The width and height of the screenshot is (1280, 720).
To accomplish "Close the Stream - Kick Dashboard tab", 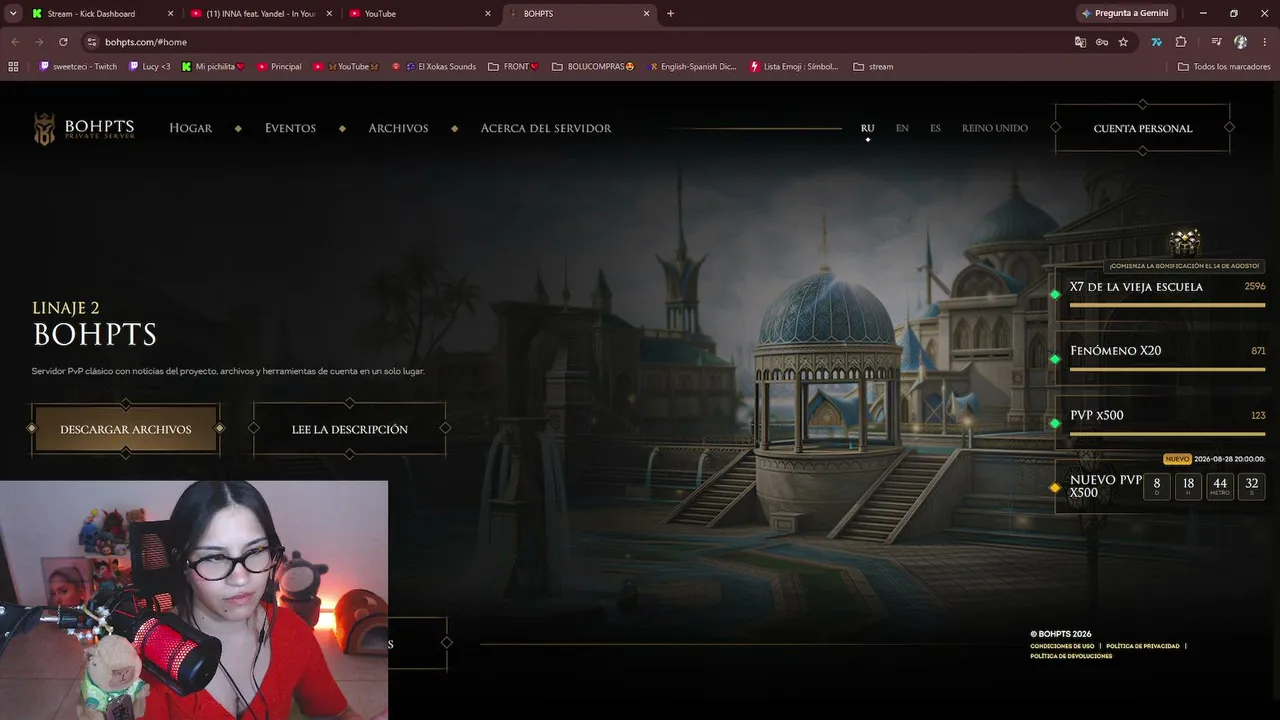I will (x=170, y=14).
